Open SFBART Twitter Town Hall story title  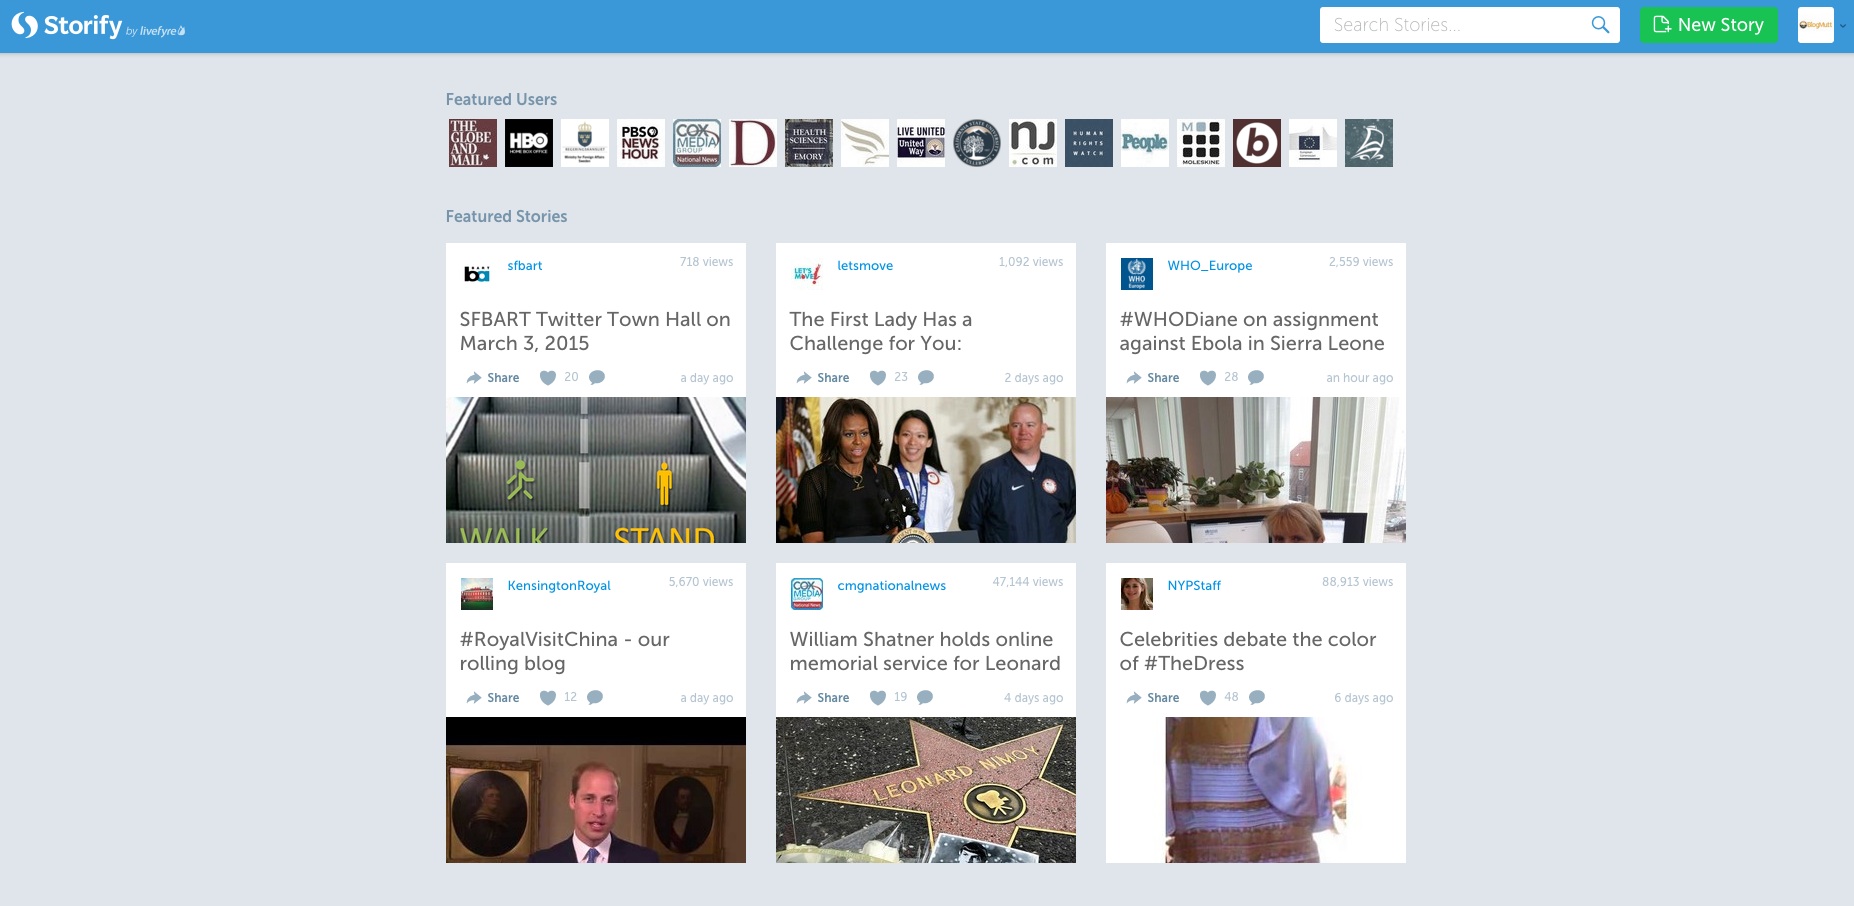point(595,331)
